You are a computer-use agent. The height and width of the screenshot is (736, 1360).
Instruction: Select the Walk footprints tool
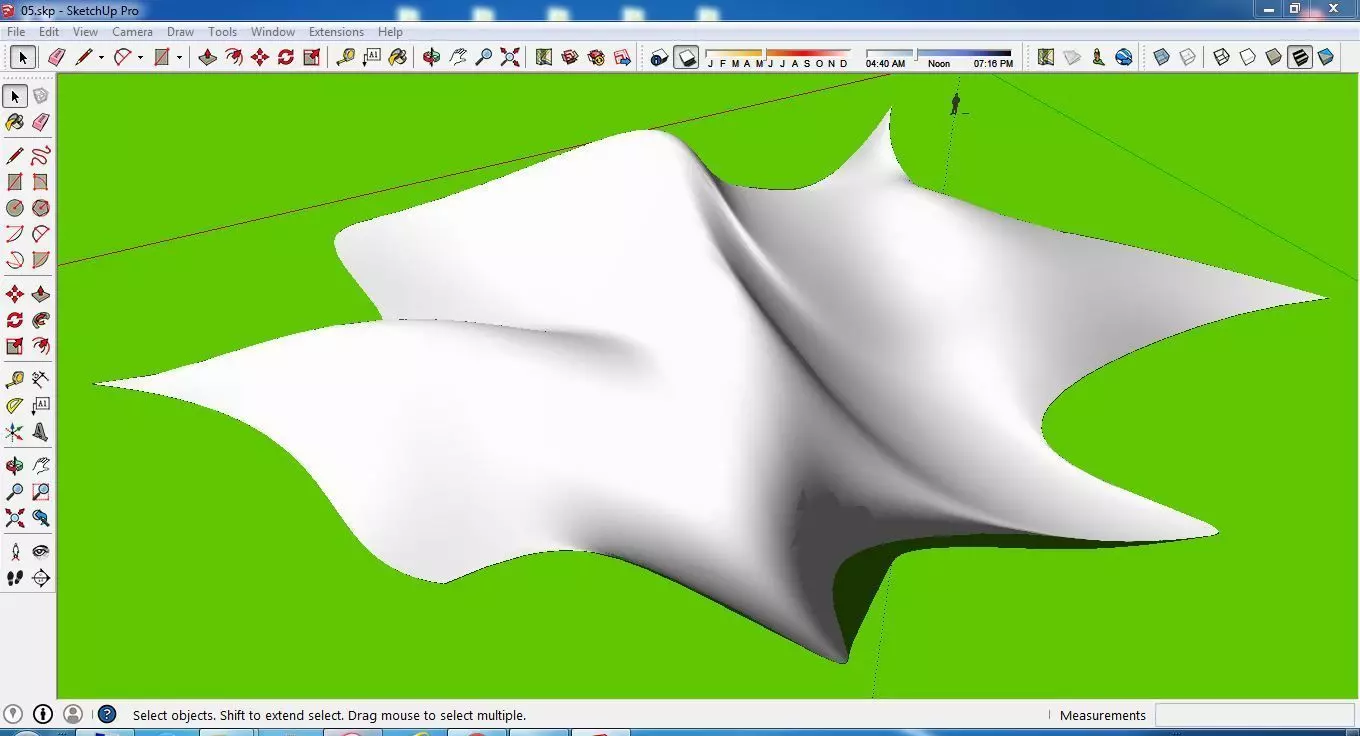[x=15, y=578]
